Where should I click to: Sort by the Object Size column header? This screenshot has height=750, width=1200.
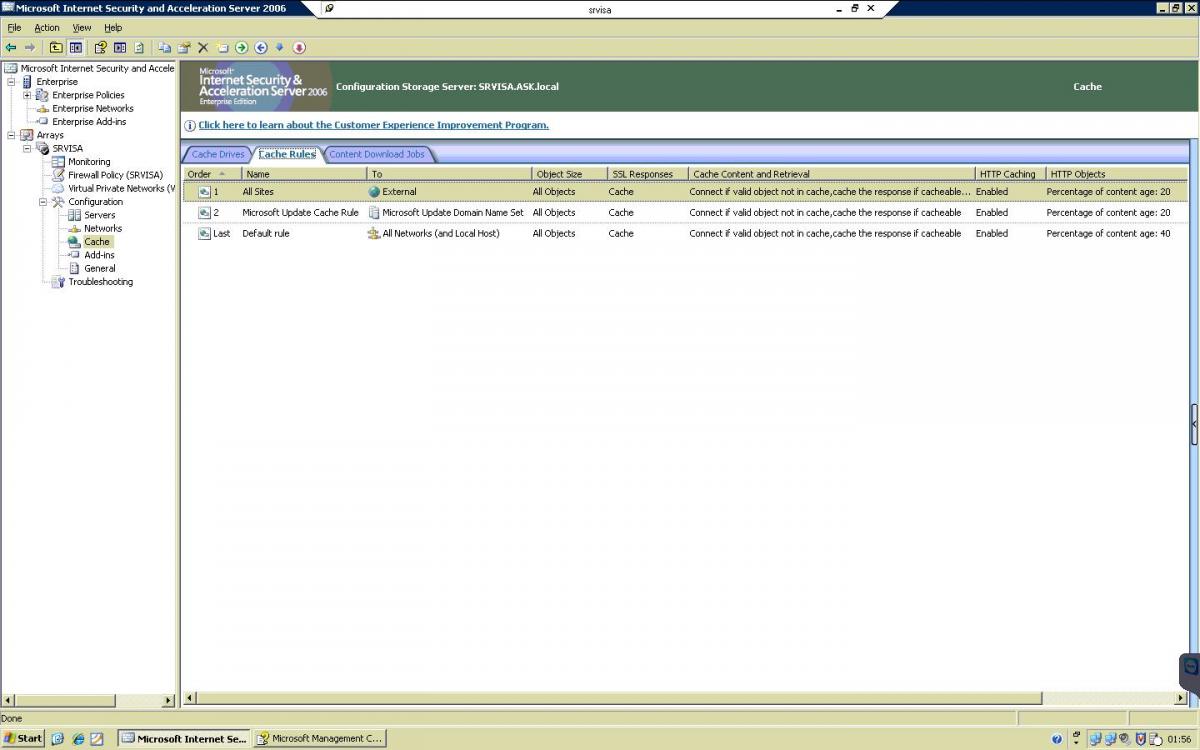coord(570,174)
